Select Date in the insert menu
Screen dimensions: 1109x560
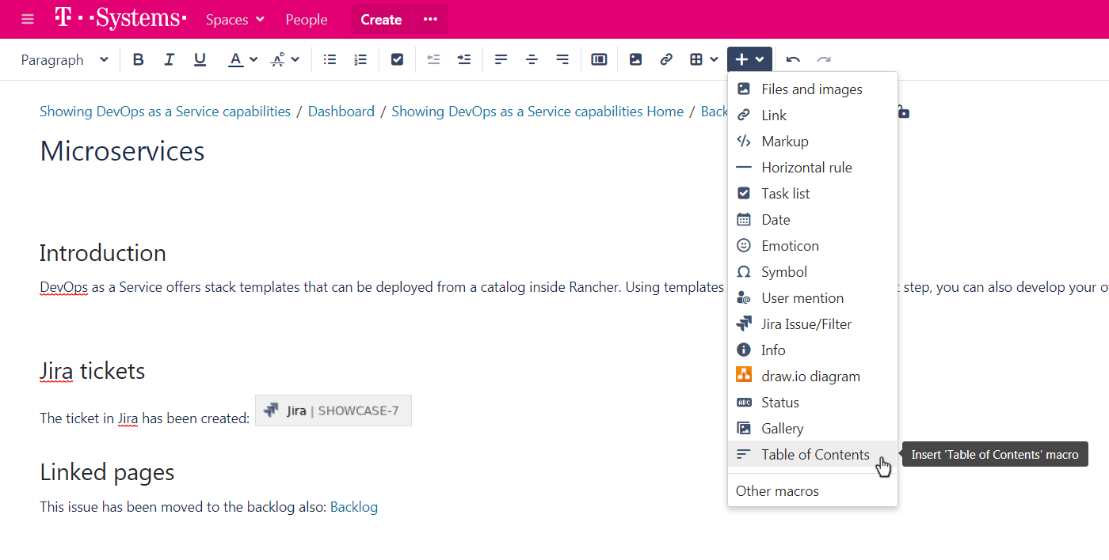(x=813, y=220)
